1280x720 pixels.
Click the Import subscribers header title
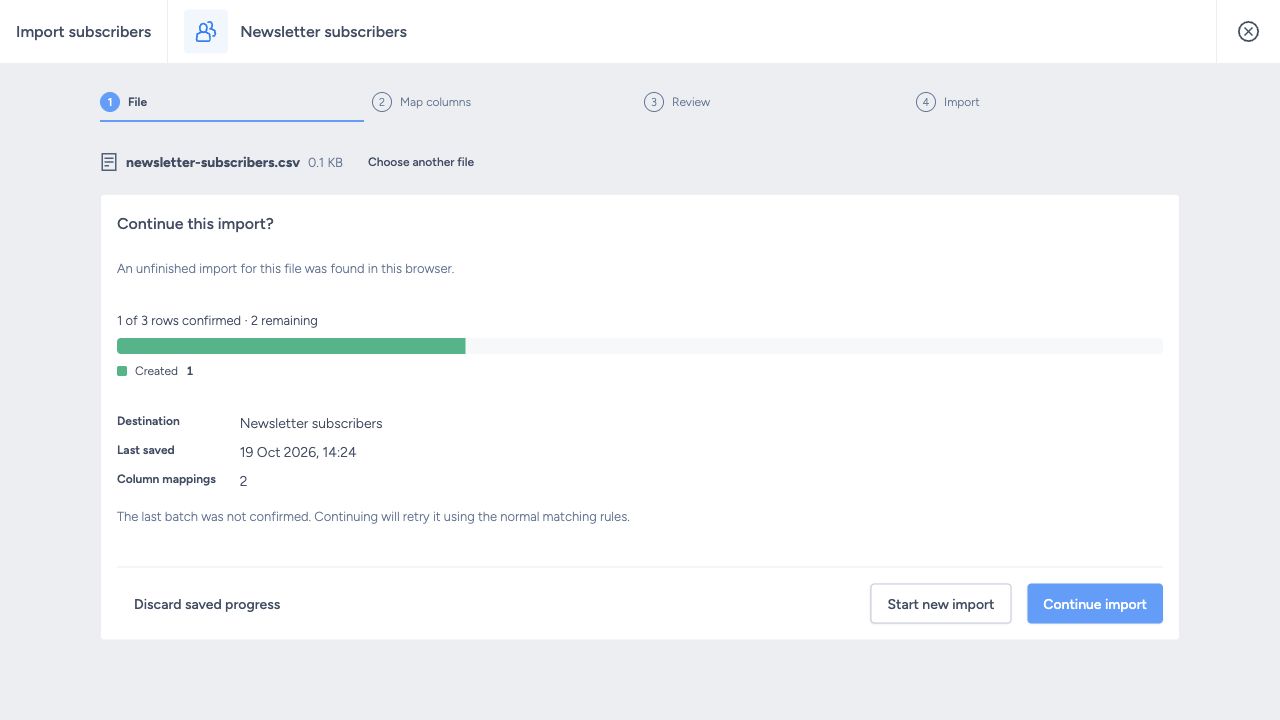(x=84, y=31)
